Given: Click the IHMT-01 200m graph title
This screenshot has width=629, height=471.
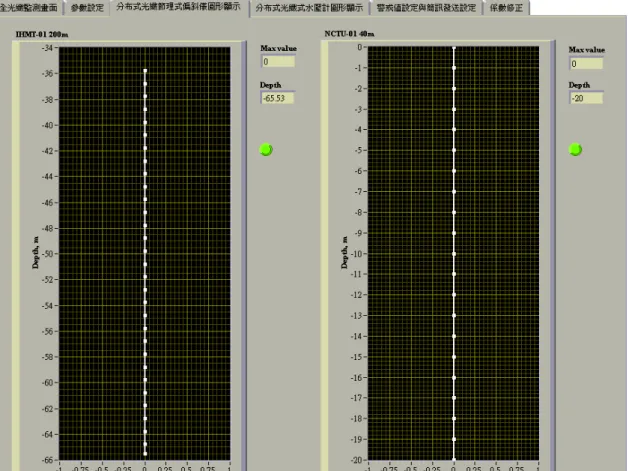Looking at the screenshot, I should 42,35.
